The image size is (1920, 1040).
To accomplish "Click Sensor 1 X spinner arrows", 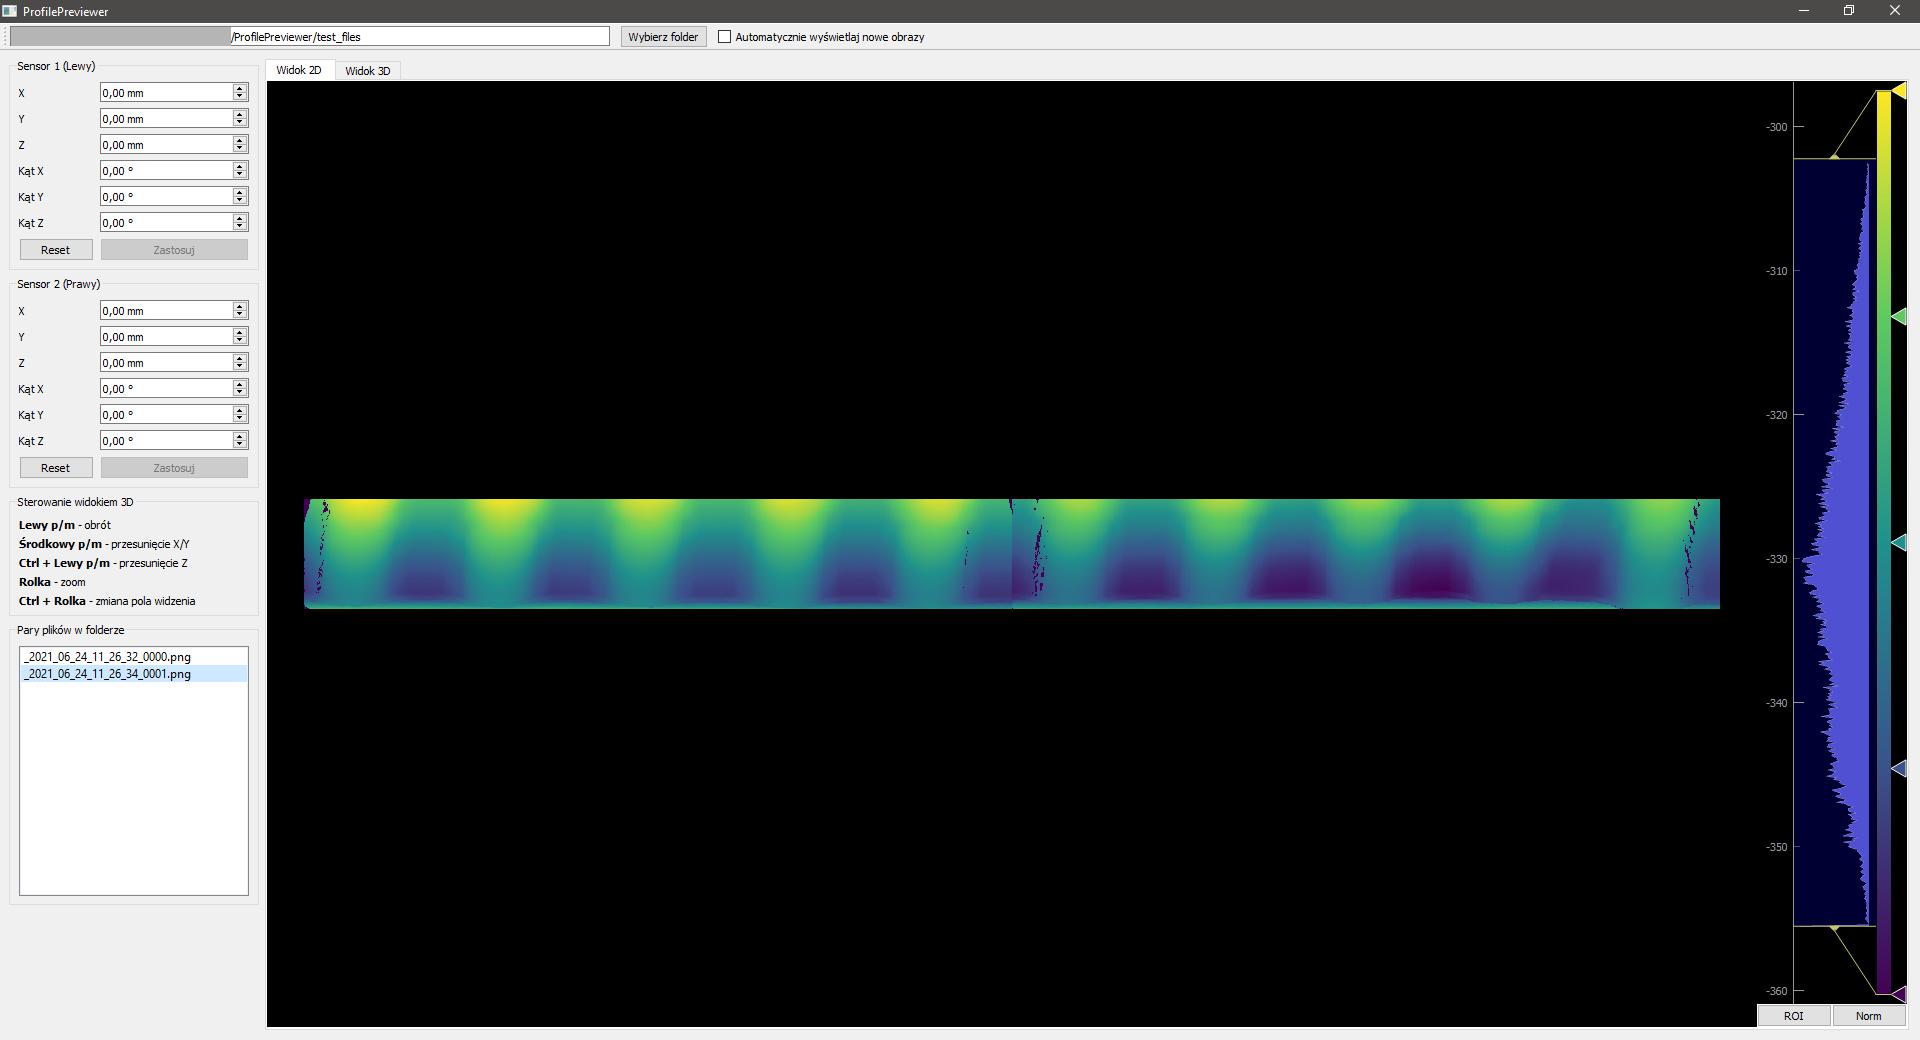I will point(240,92).
